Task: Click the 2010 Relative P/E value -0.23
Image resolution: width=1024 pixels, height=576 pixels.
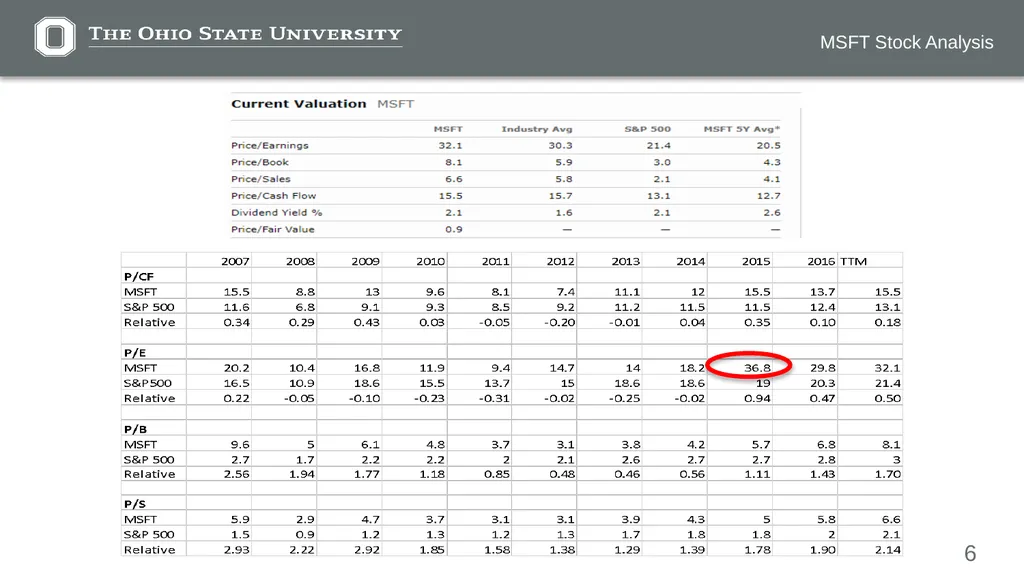Action: pos(429,398)
